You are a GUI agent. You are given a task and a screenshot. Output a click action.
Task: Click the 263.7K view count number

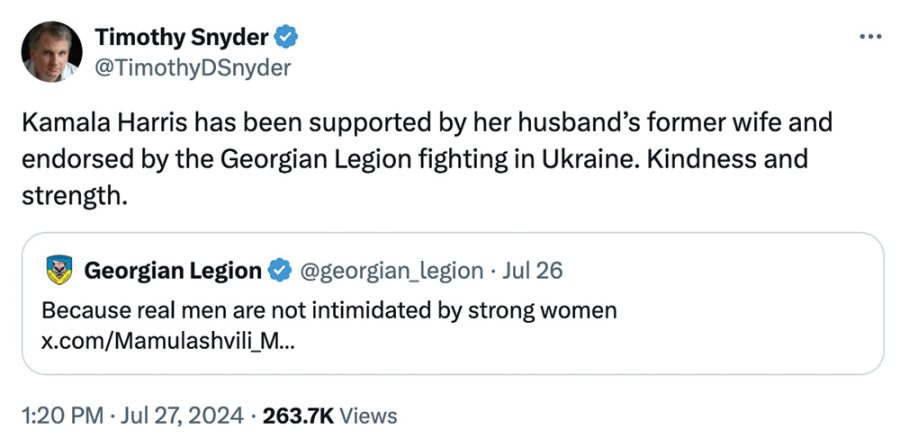click(298, 415)
